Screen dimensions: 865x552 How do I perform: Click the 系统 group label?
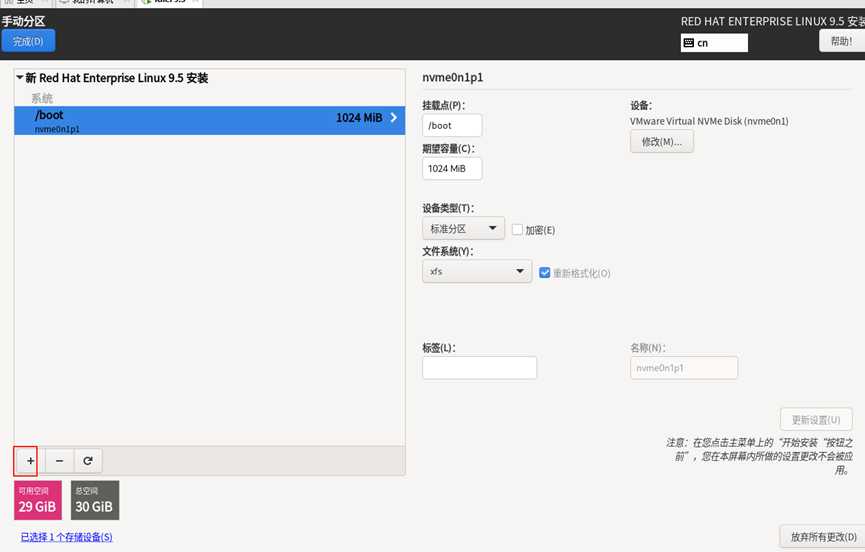point(42,98)
